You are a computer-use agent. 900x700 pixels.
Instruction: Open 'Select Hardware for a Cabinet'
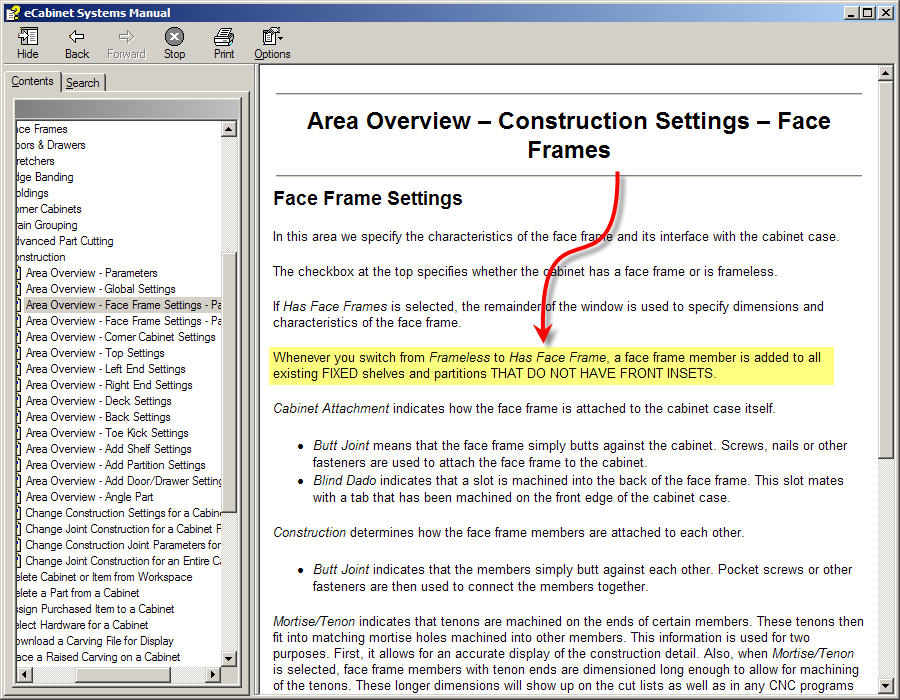[82, 625]
